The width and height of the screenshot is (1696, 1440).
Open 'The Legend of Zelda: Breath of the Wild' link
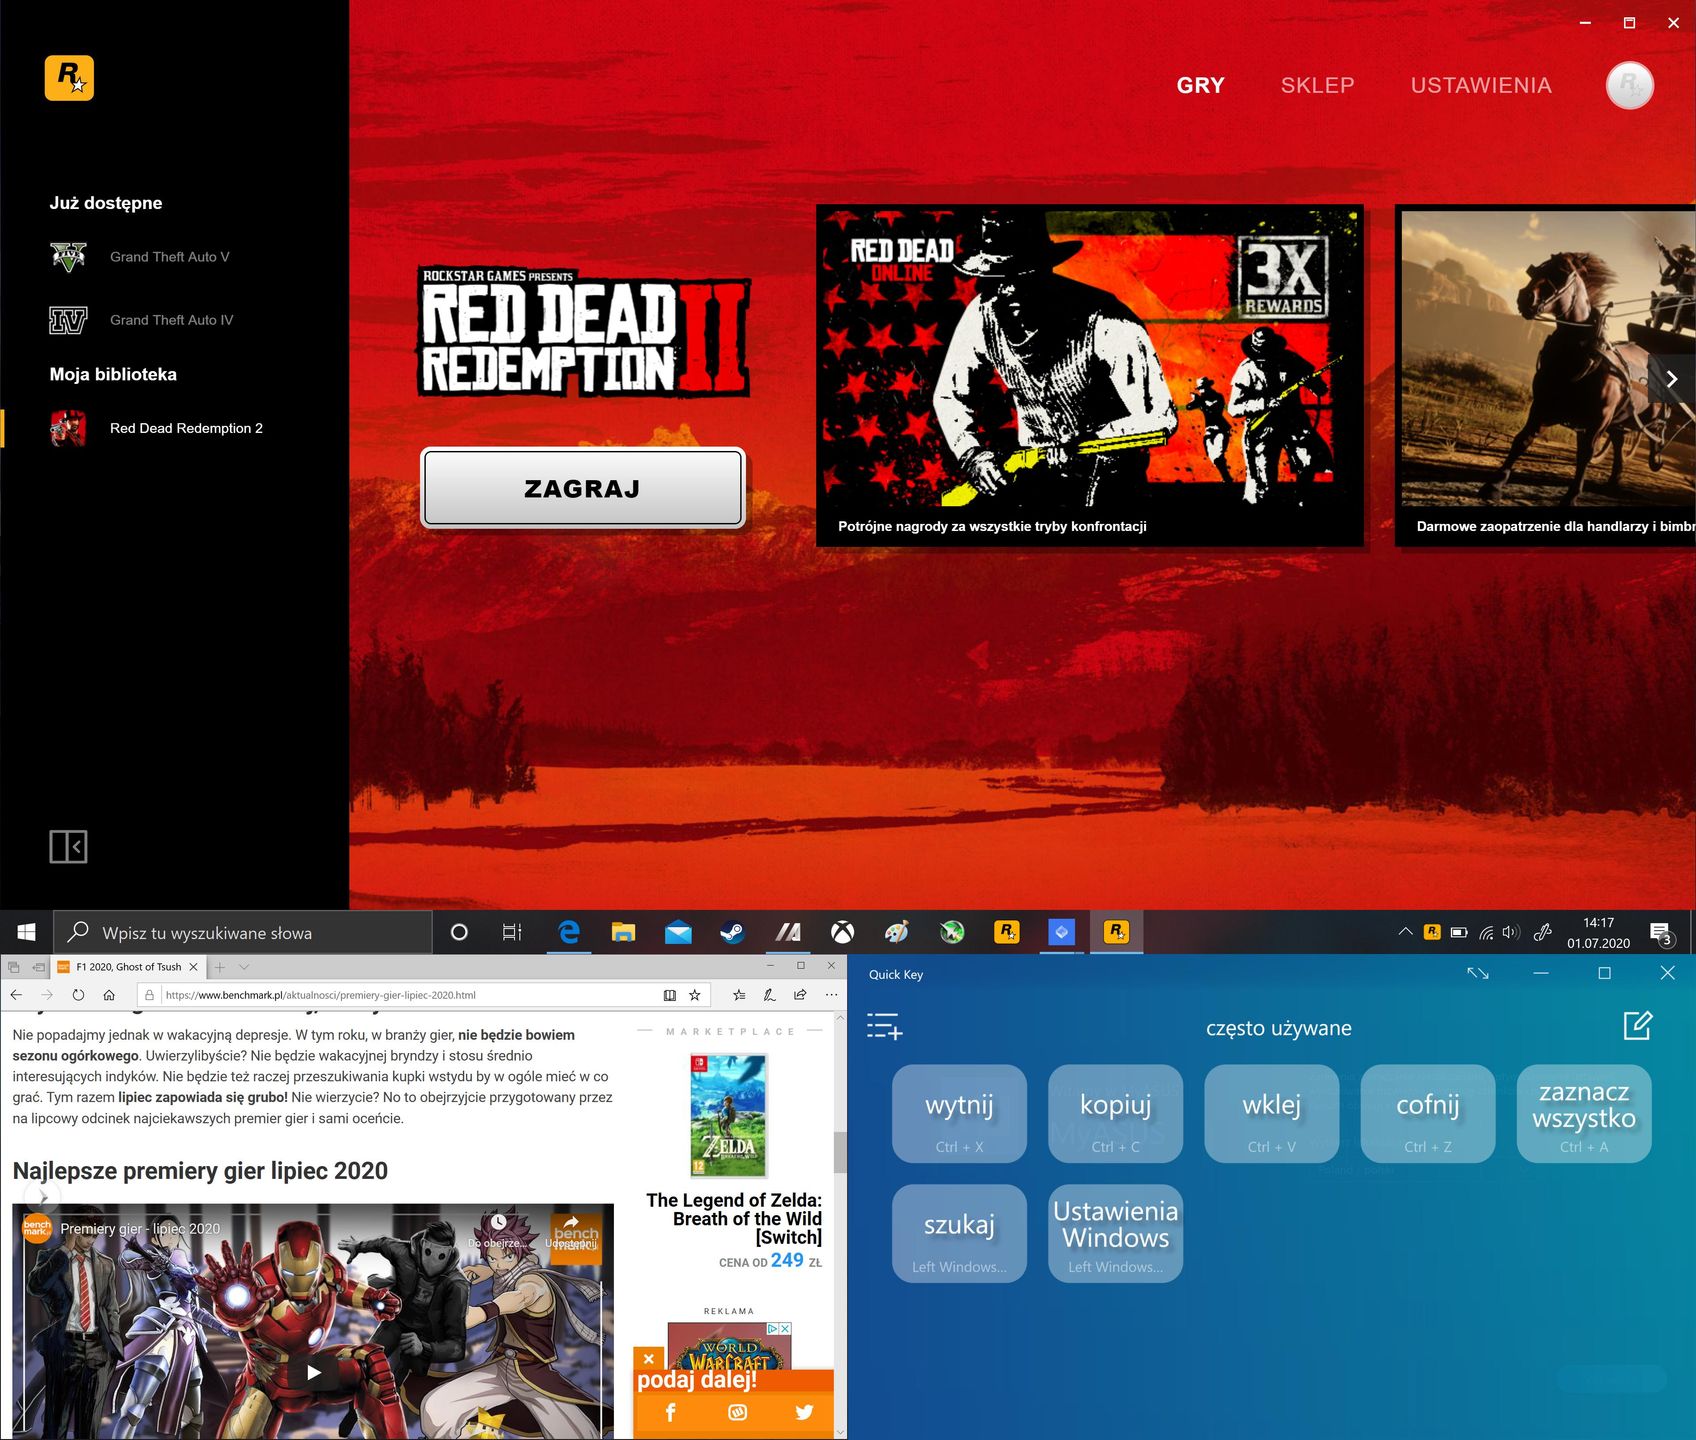(x=734, y=1218)
